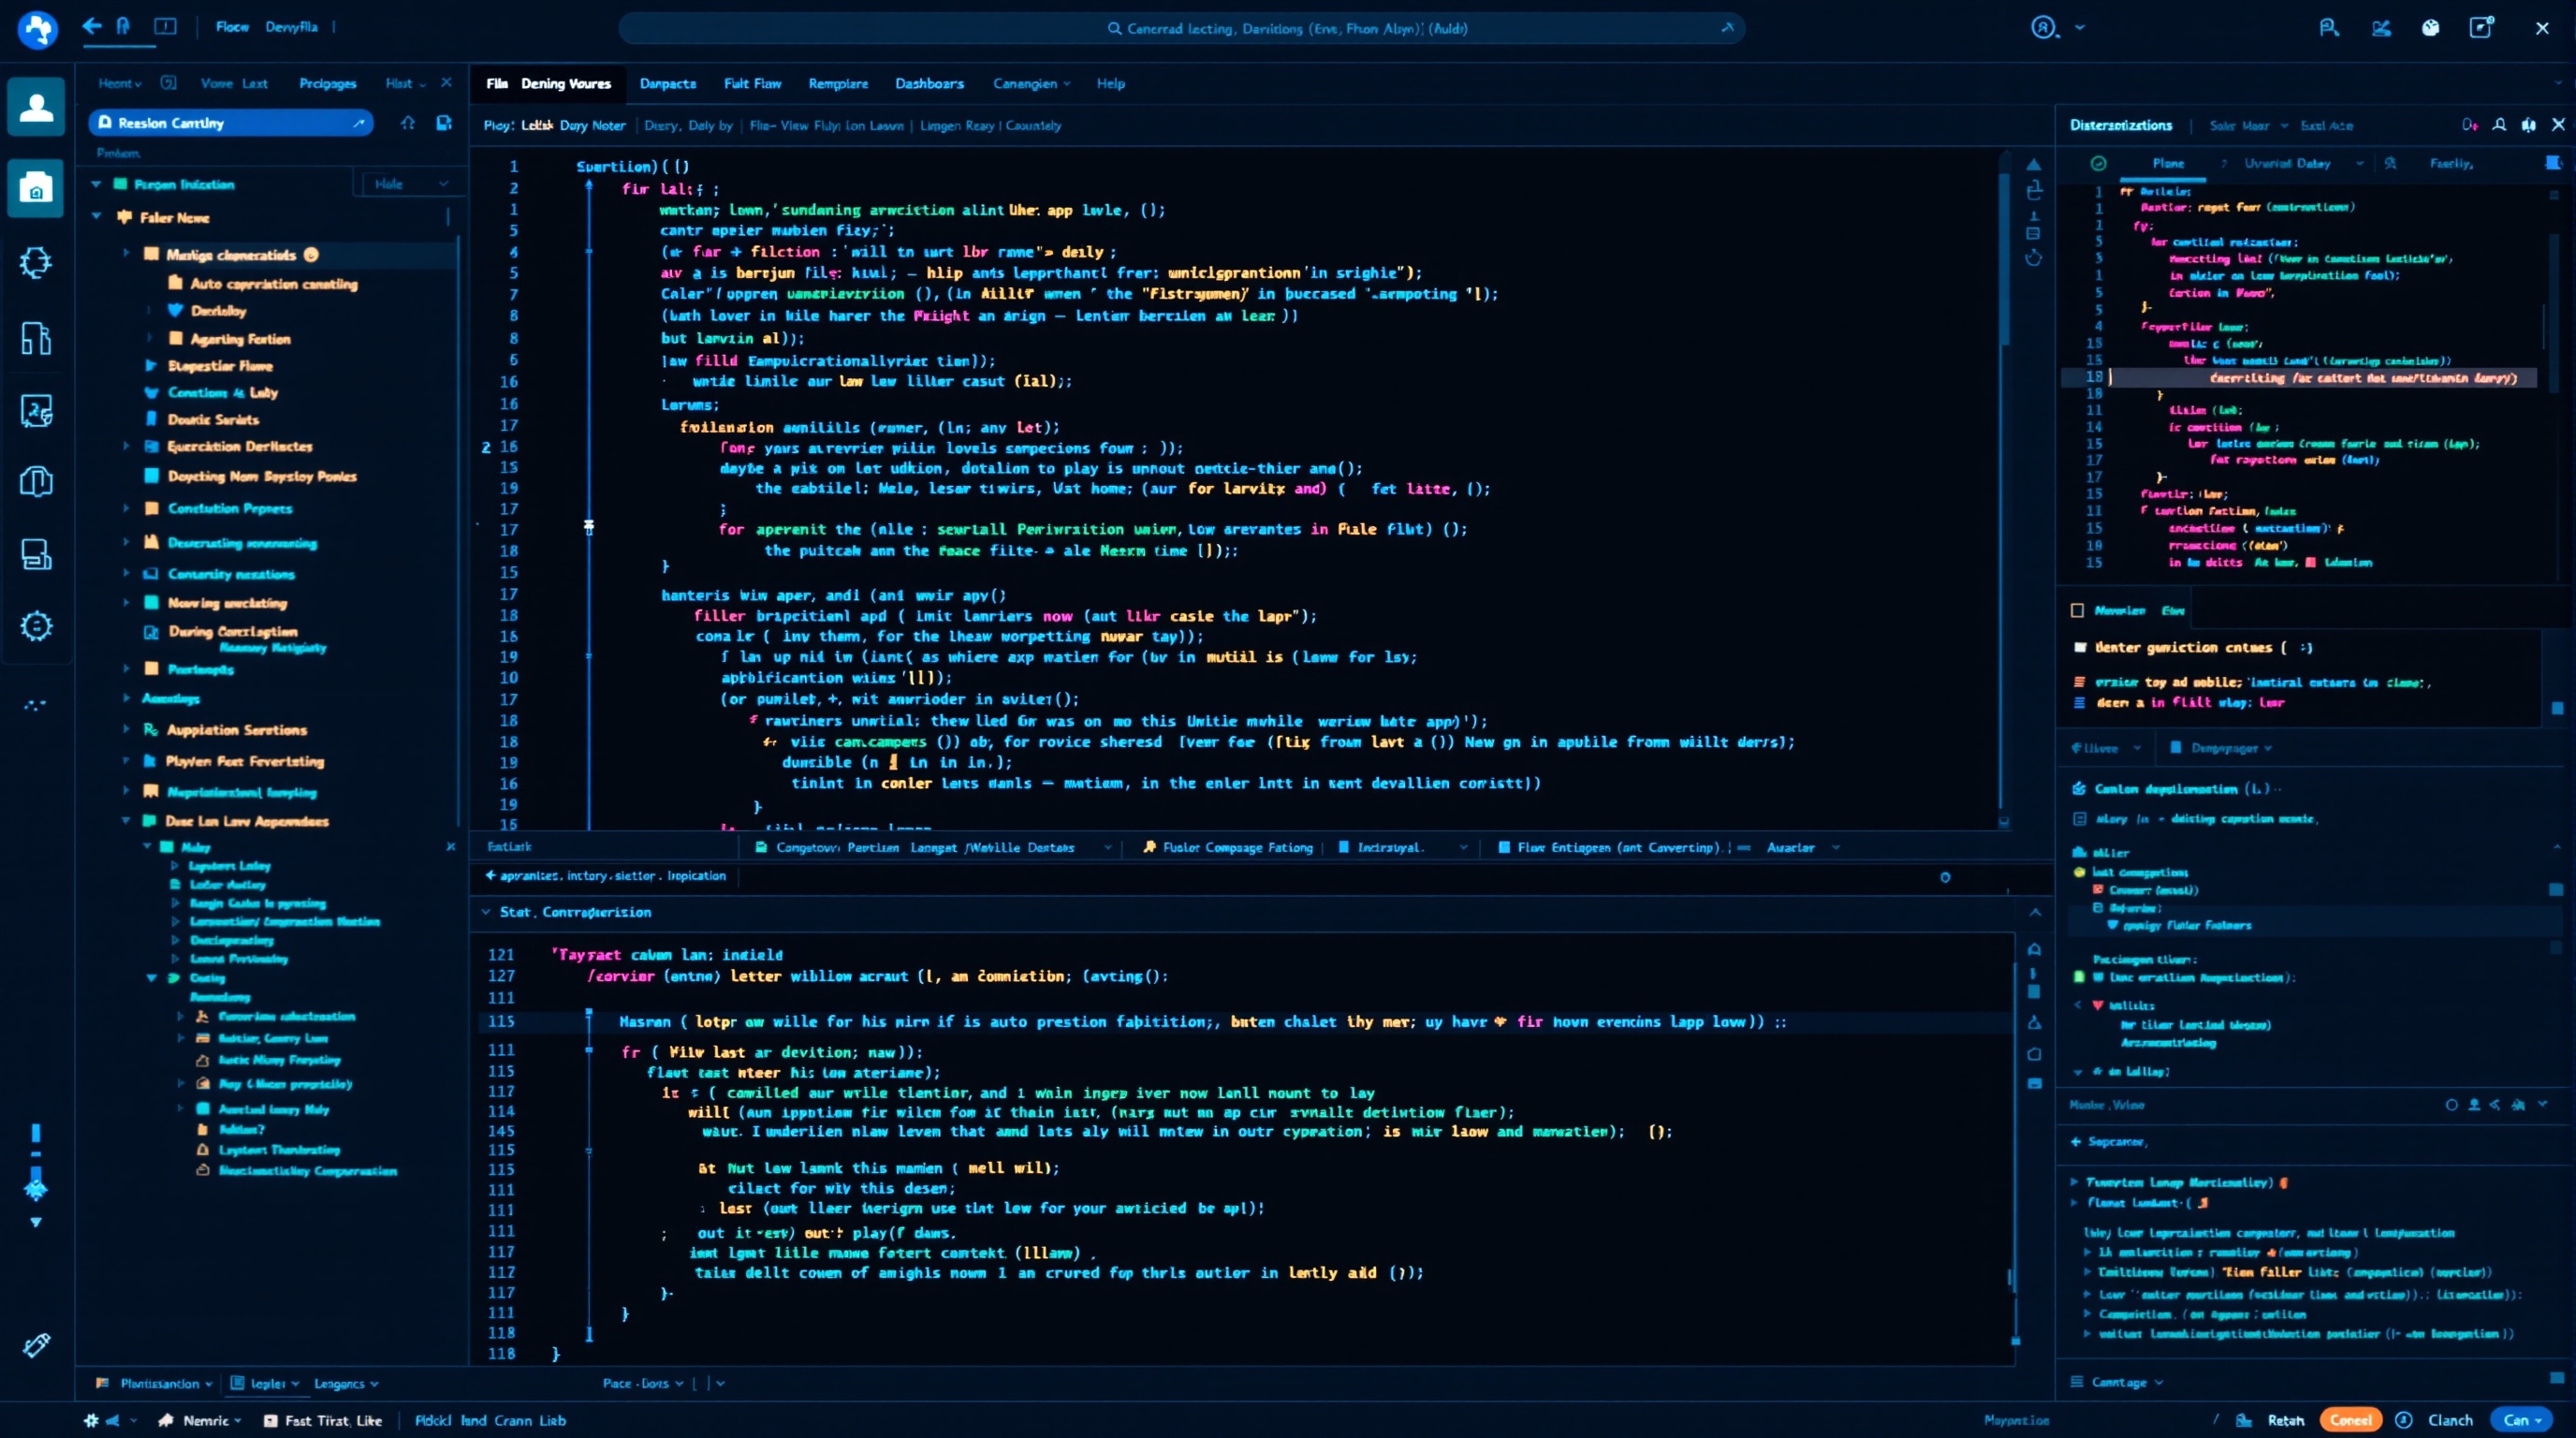This screenshot has width=2576, height=1438.
Task: Click the gear icon in bottom status bar
Action: [x=91, y=1420]
